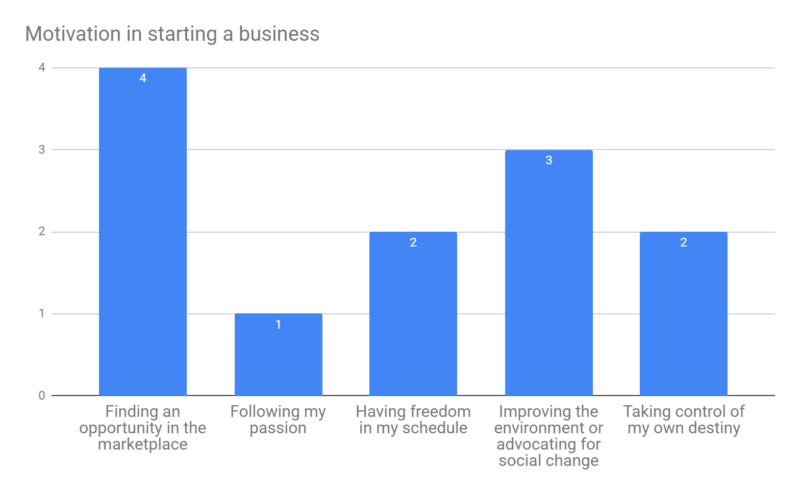Screen dimensions: 800x494
Task: Click the data label "1" in the passion bar
Action: pos(278,324)
